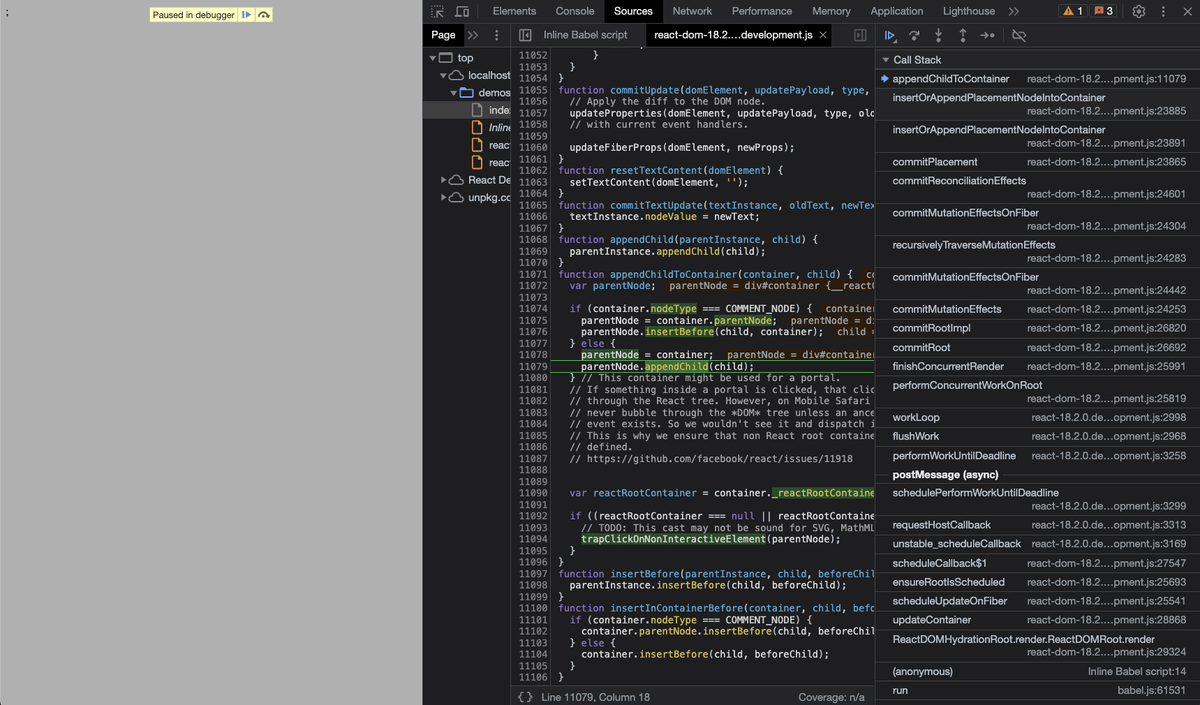Close the react-dom development.js tab
Screen dimensions: 1200x705
point(823,35)
